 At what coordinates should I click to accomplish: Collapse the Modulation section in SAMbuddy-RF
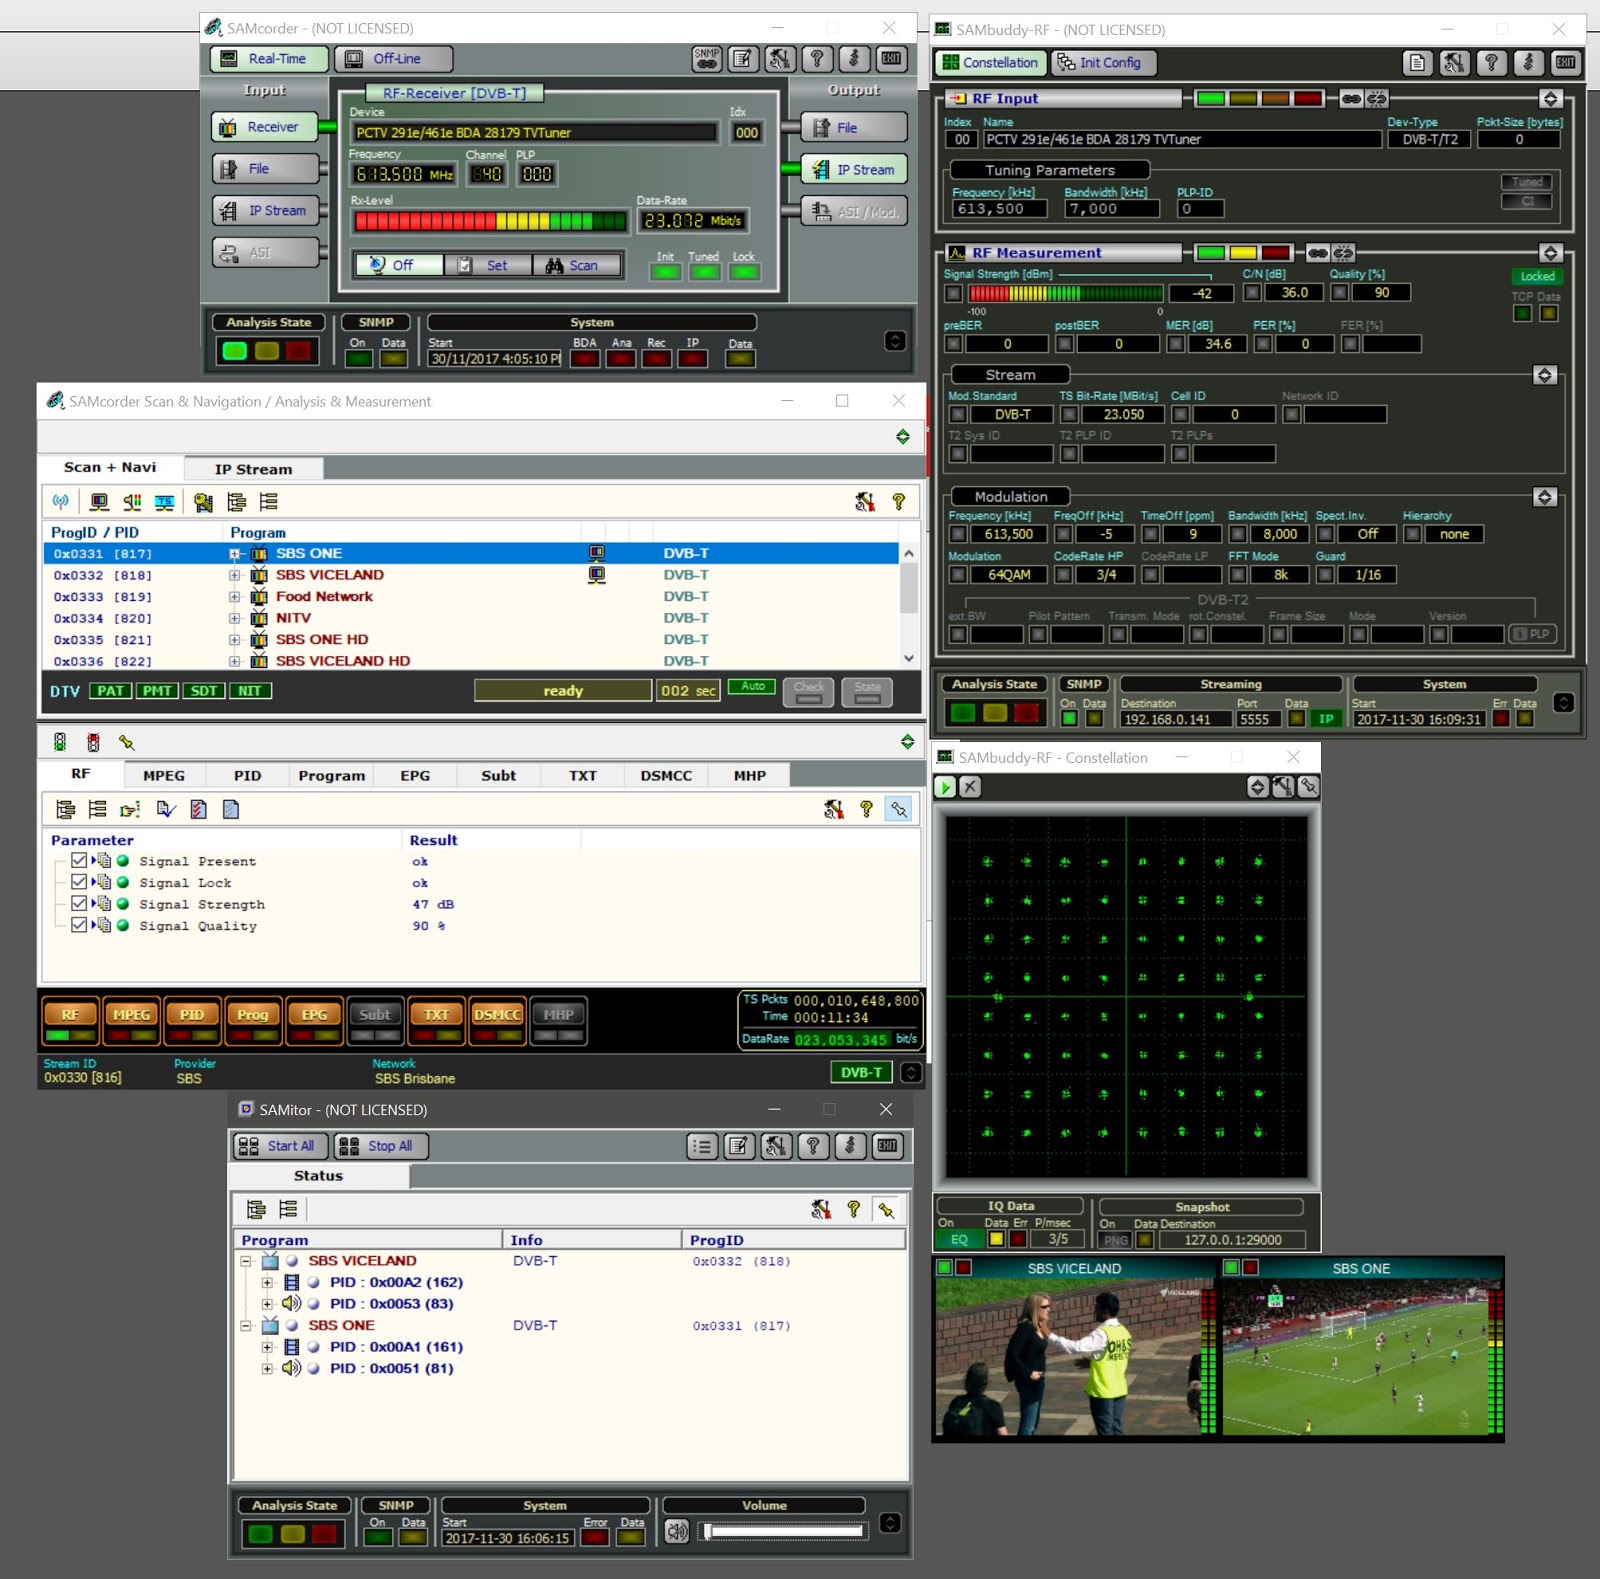(x=1545, y=497)
